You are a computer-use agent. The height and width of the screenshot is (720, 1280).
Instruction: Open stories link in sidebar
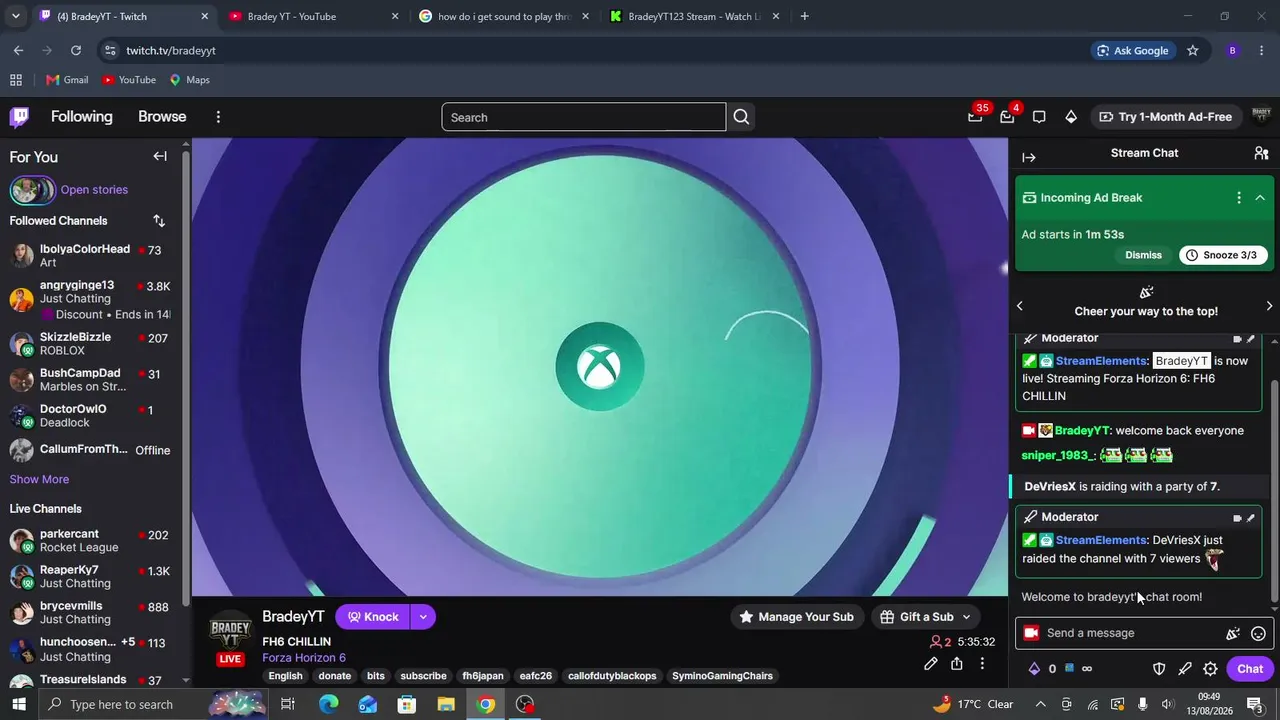tap(94, 190)
